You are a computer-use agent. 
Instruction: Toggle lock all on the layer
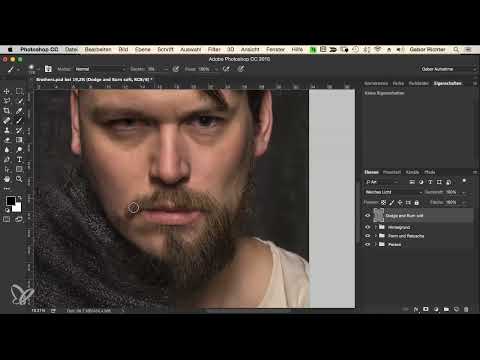point(416,202)
